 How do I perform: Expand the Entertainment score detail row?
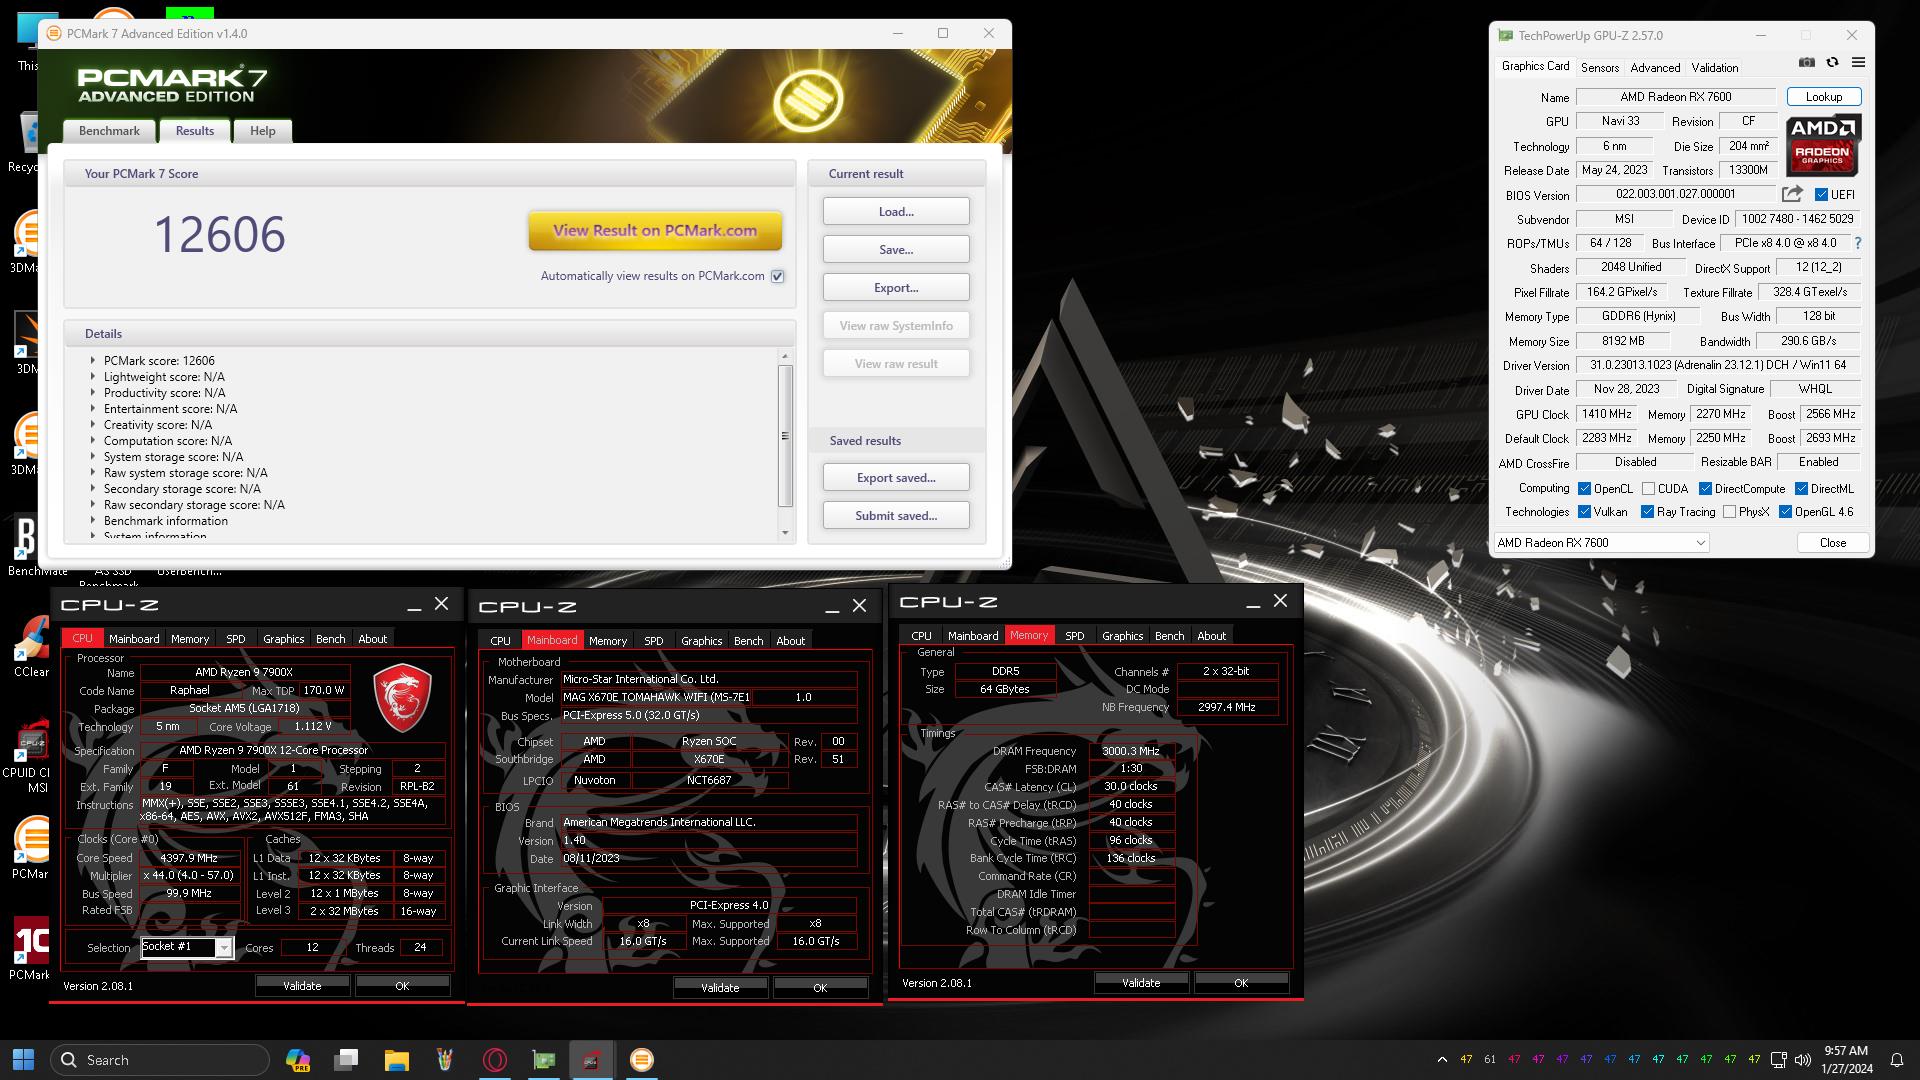(93, 409)
